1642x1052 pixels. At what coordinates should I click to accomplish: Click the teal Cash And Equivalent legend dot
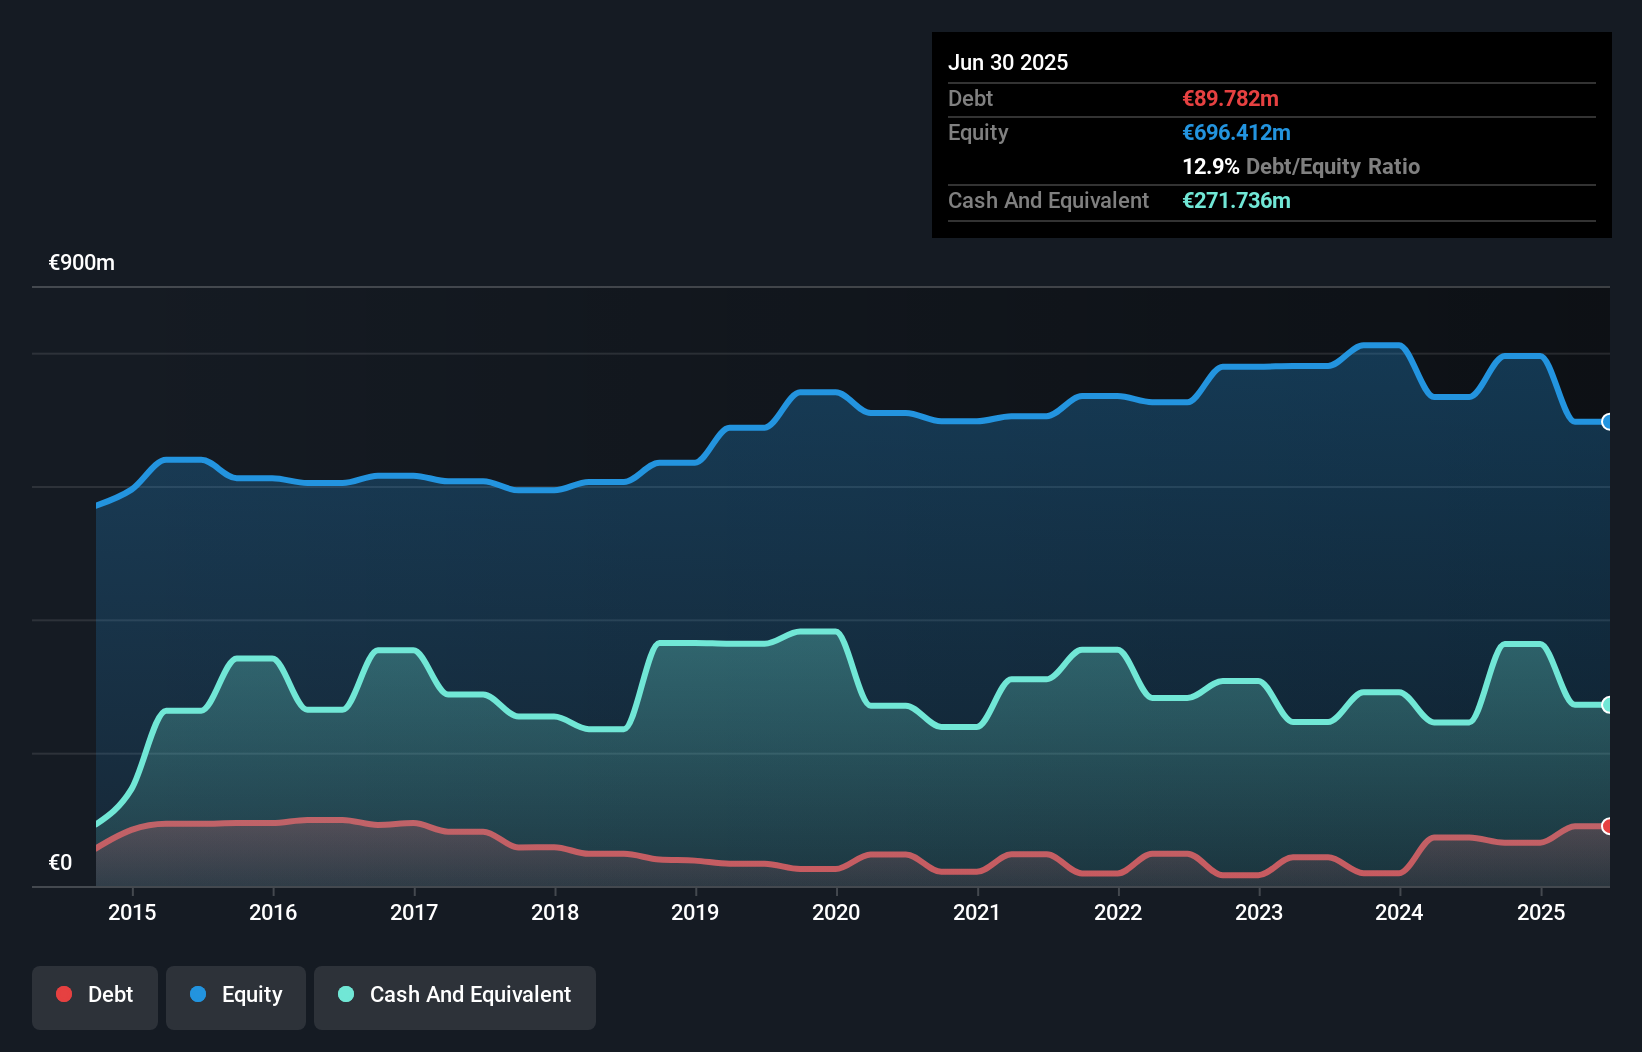click(346, 994)
